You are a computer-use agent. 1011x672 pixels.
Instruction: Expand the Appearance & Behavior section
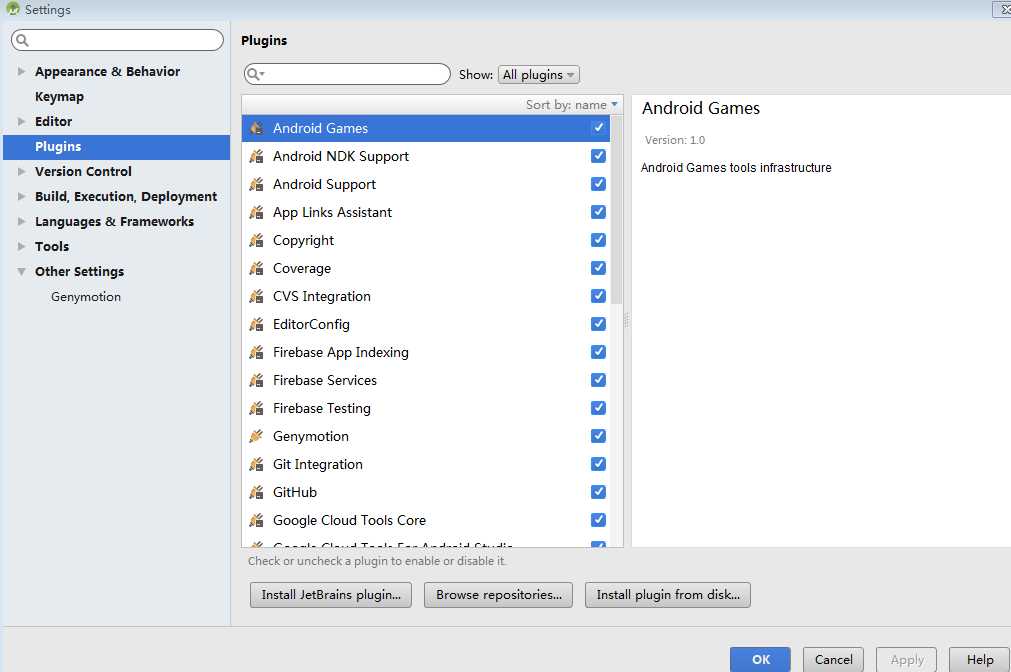tap(21, 72)
